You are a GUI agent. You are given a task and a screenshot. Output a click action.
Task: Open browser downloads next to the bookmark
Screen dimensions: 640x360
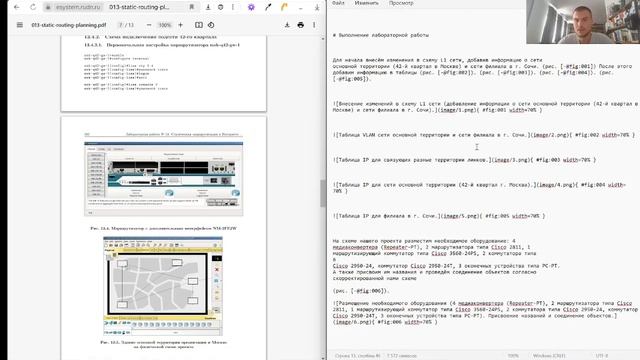tap(208, 7)
